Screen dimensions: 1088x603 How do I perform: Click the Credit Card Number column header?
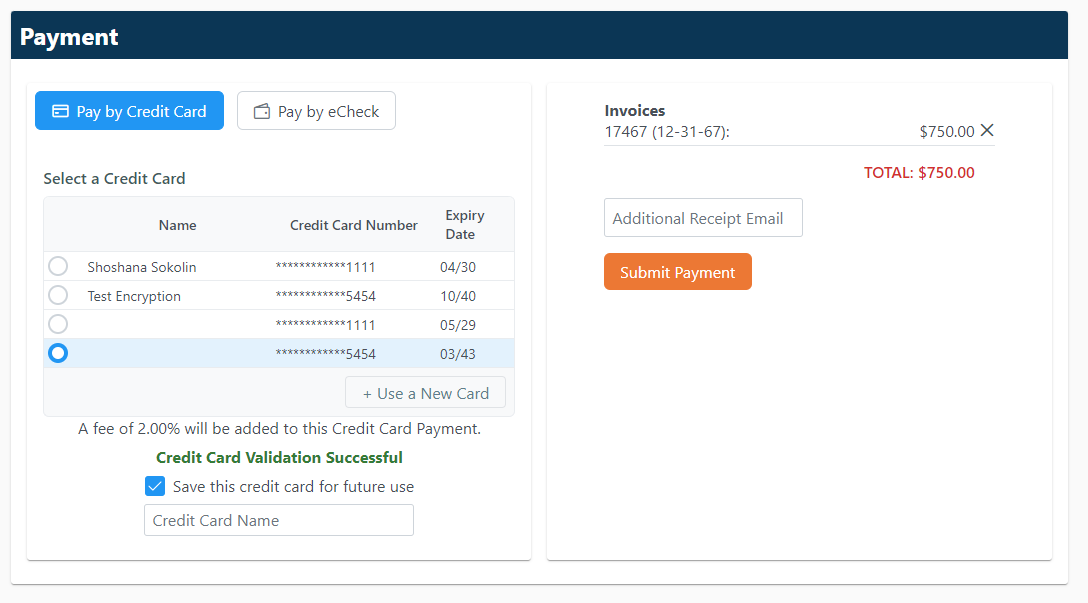pos(353,225)
